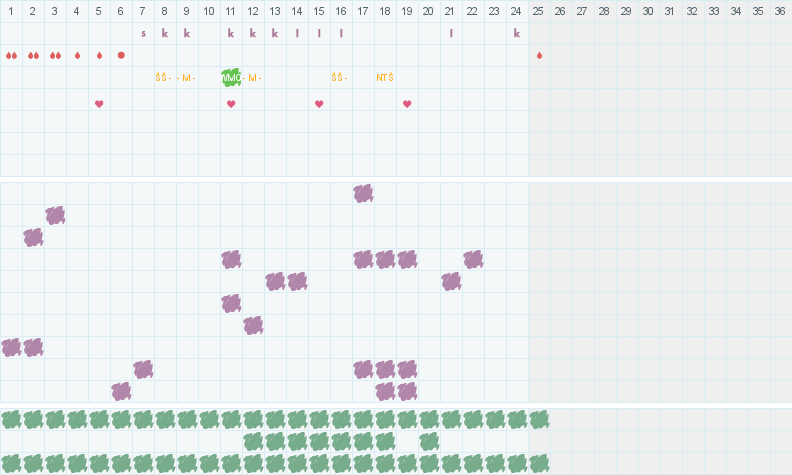Open the 'NT§' note on day 18
This screenshot has width=792, height=475.
point(385,77)
